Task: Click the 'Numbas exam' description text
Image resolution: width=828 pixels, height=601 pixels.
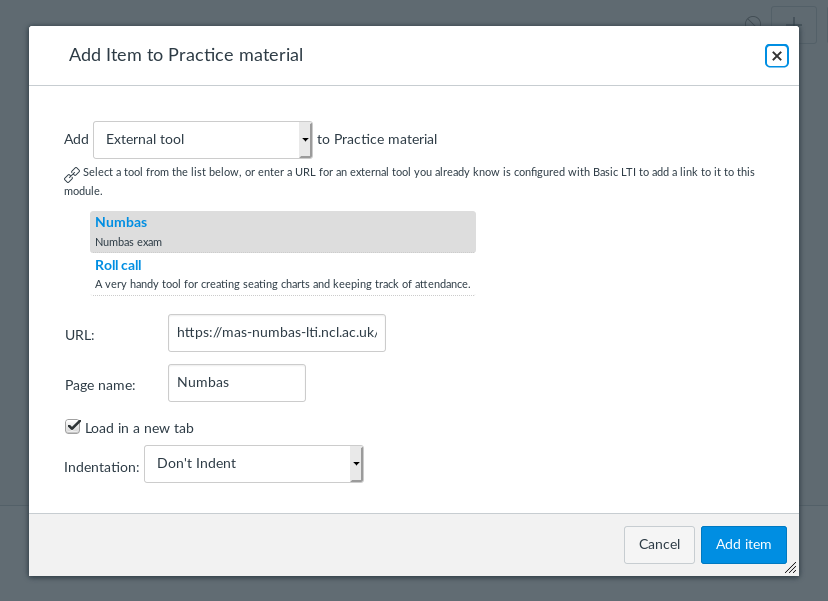Action: point(128,242)
